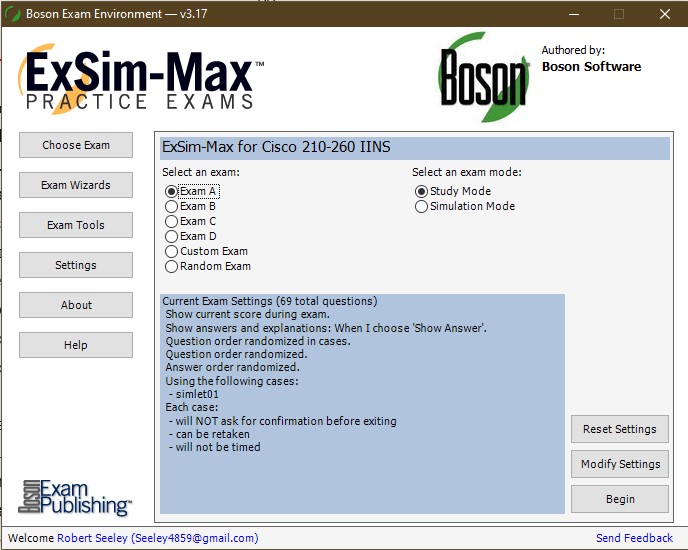Enable Study Mode exam mode
The width and height of the screenshot is (688, 550).
point(421,191)
